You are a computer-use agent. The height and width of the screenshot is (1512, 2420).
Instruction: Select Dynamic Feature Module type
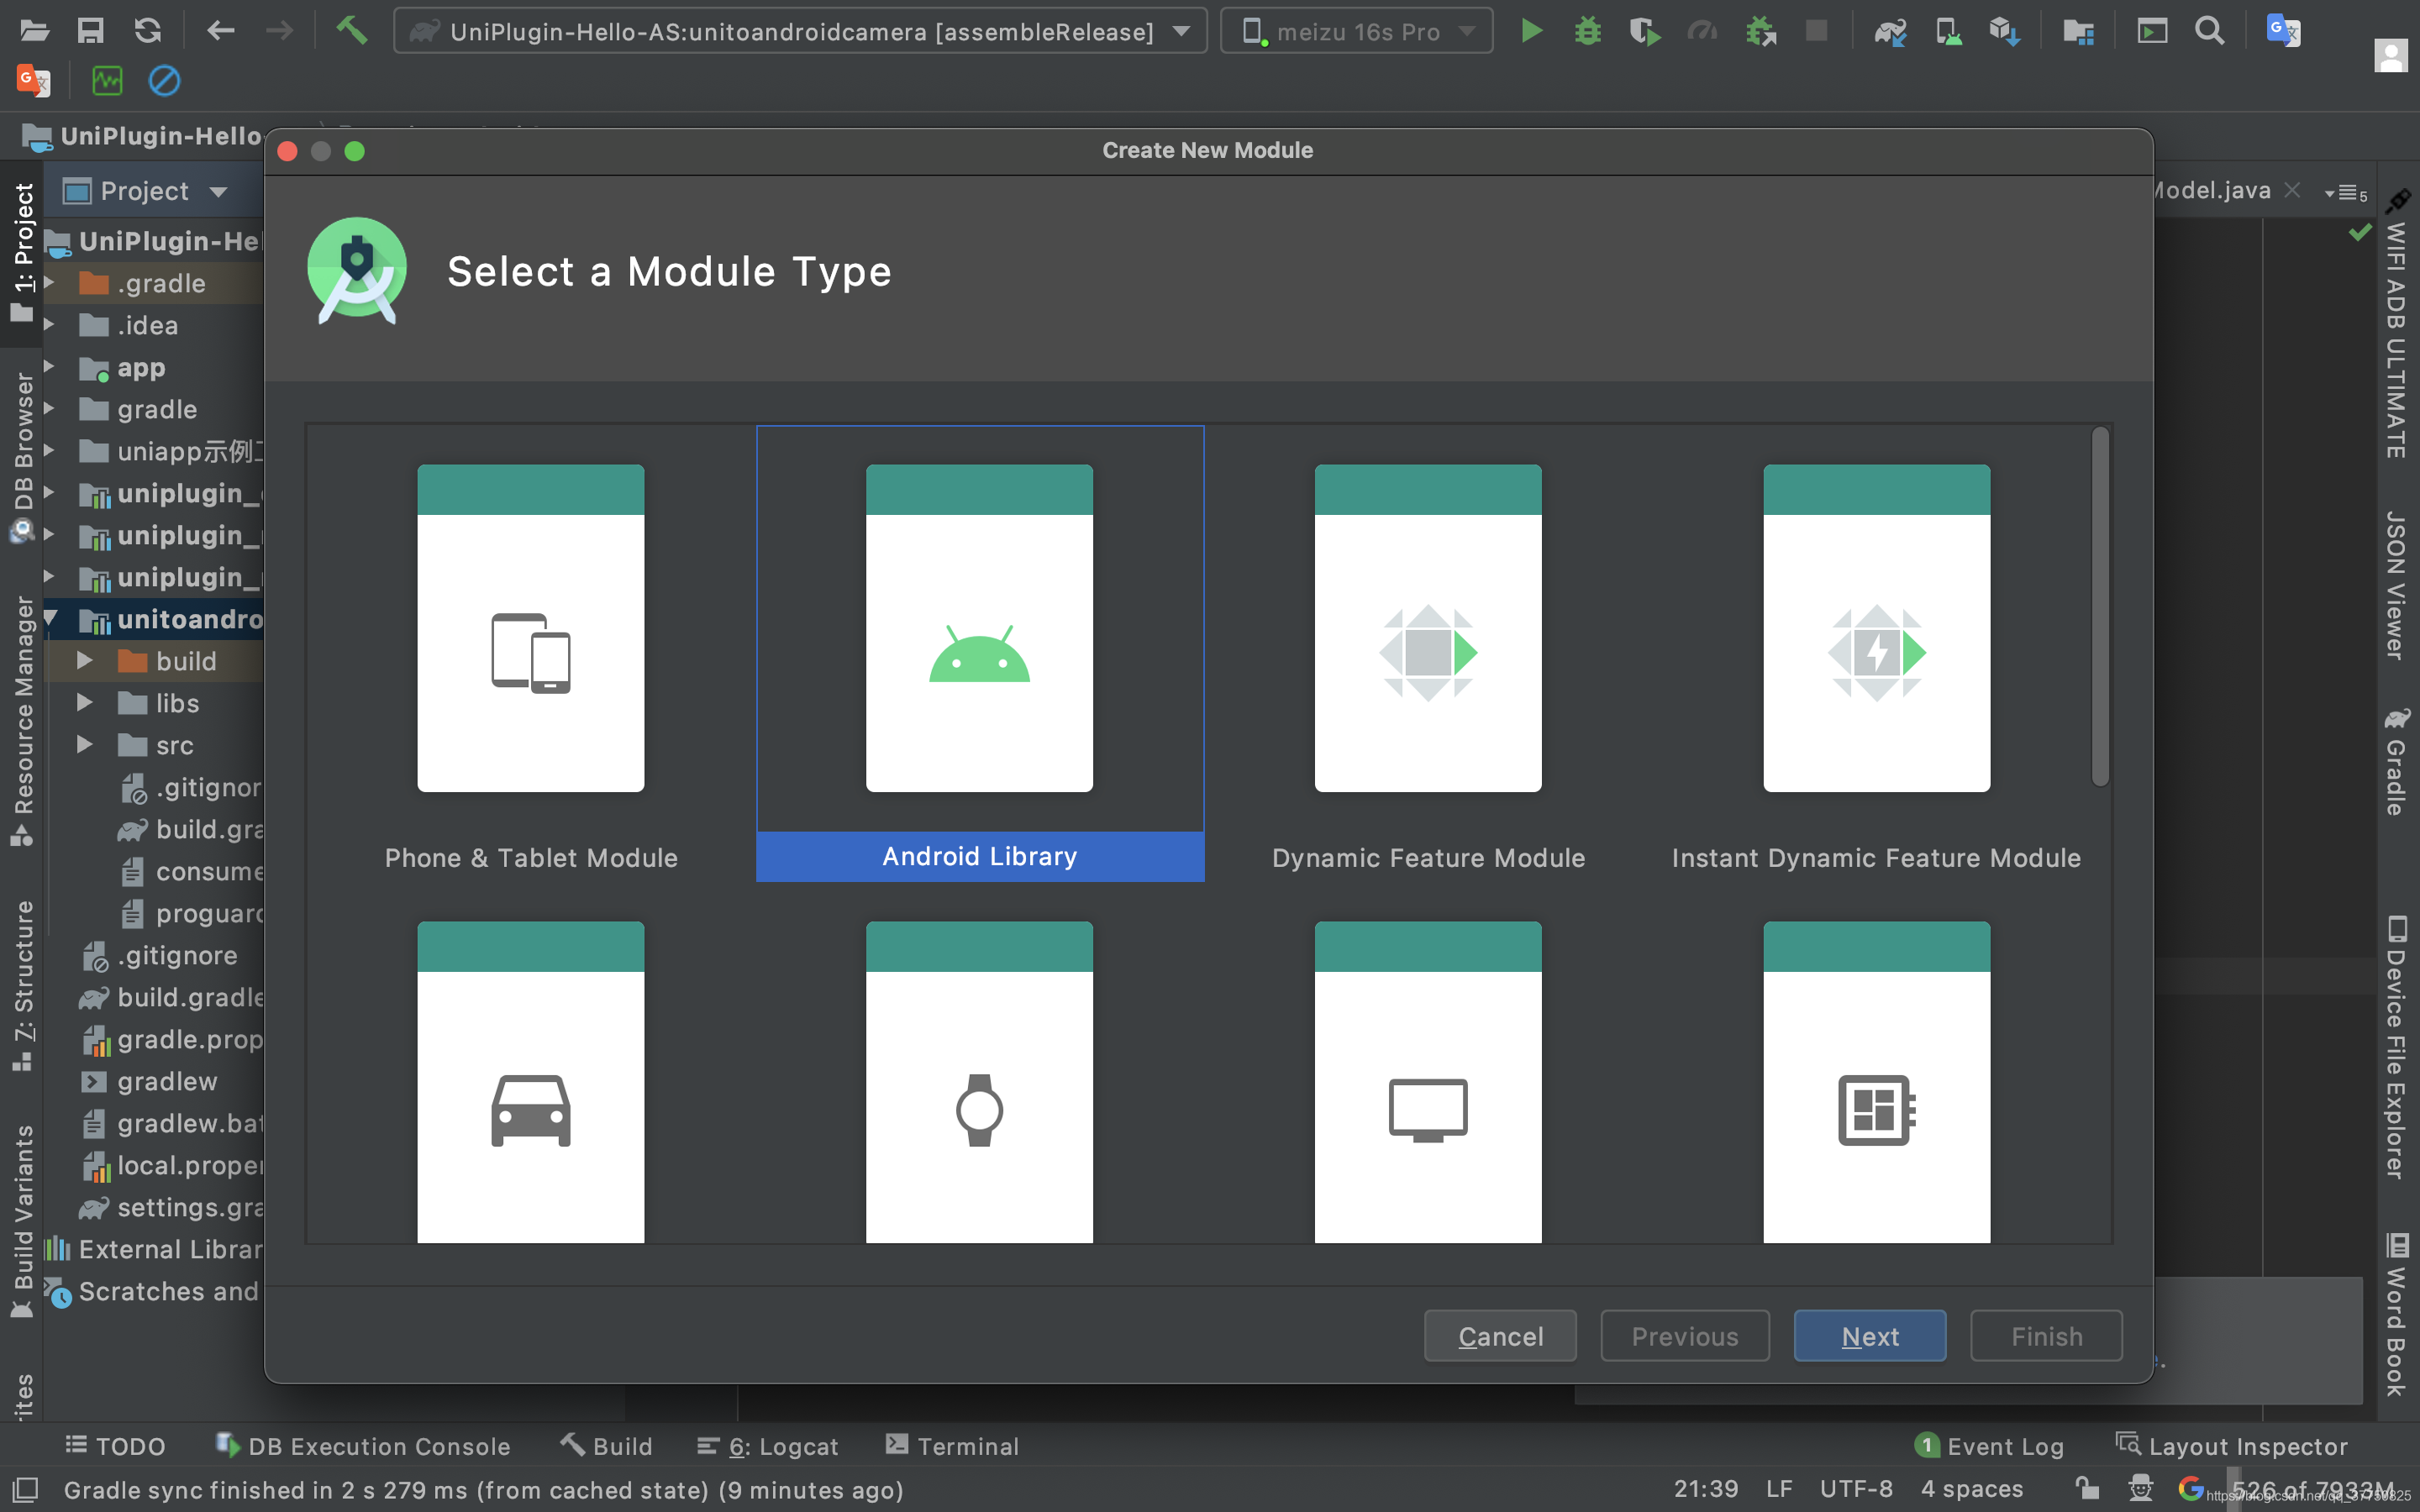coord(1427,654)
